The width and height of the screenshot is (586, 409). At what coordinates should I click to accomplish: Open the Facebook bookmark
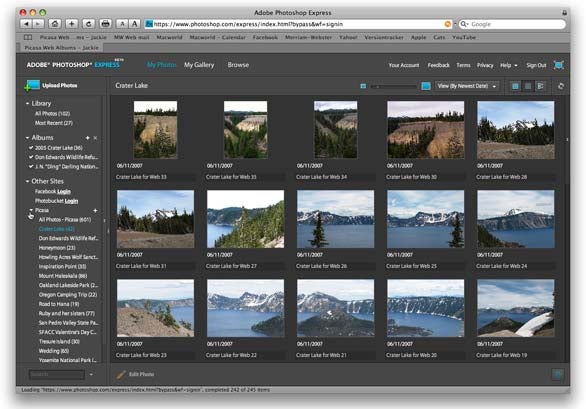pyautogui.click(x=265, y=37)
